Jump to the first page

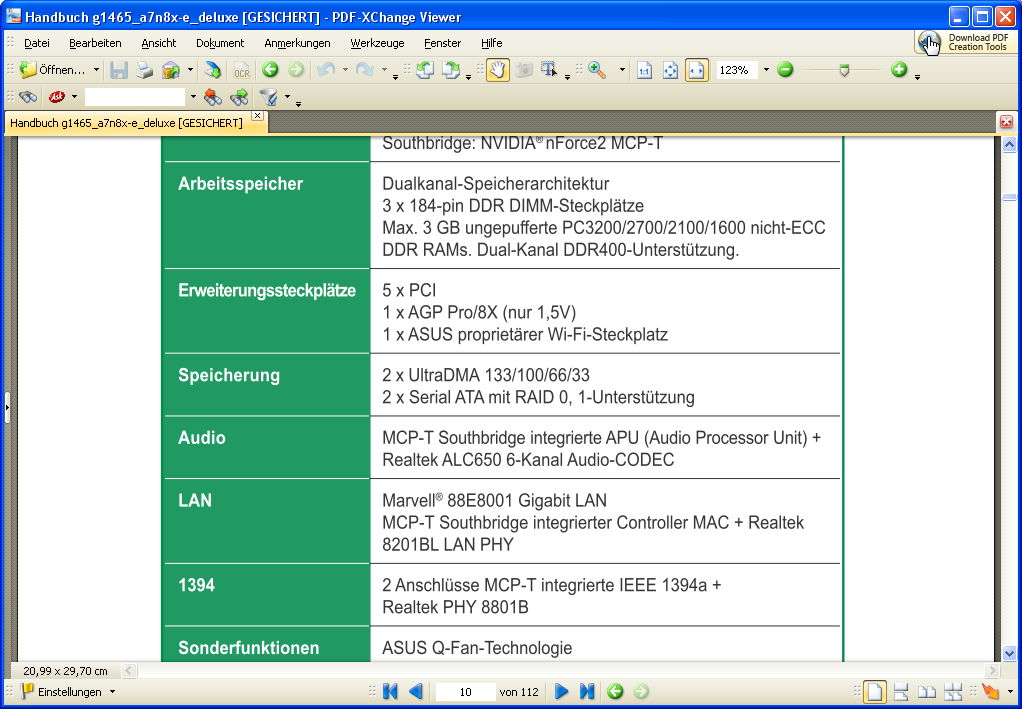pos(390,692)
